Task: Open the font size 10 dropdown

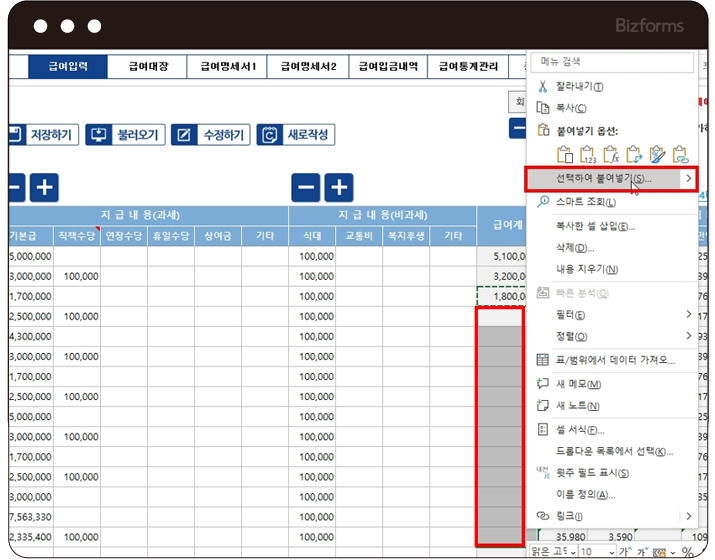Action: pyautogui.click(x=610, y=552)
